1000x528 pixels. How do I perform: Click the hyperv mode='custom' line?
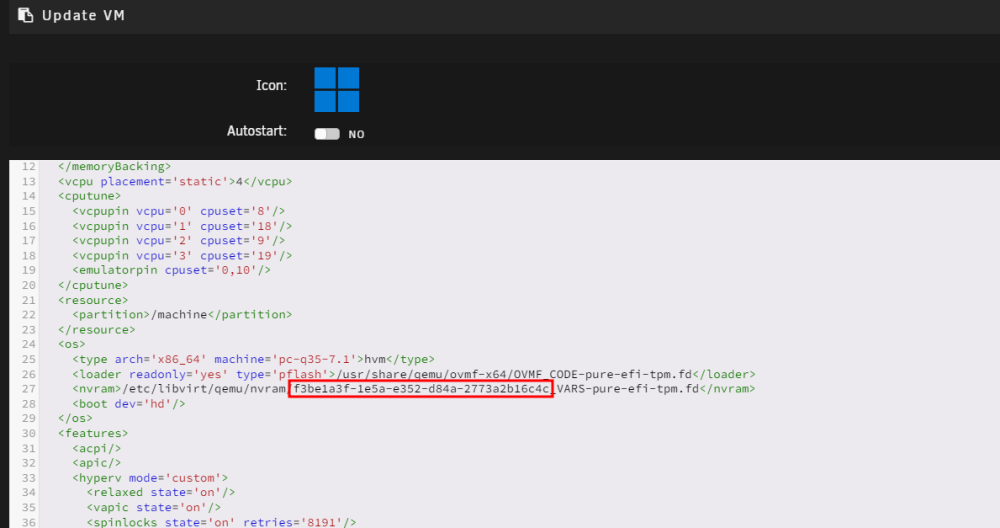tap(150, 478)
